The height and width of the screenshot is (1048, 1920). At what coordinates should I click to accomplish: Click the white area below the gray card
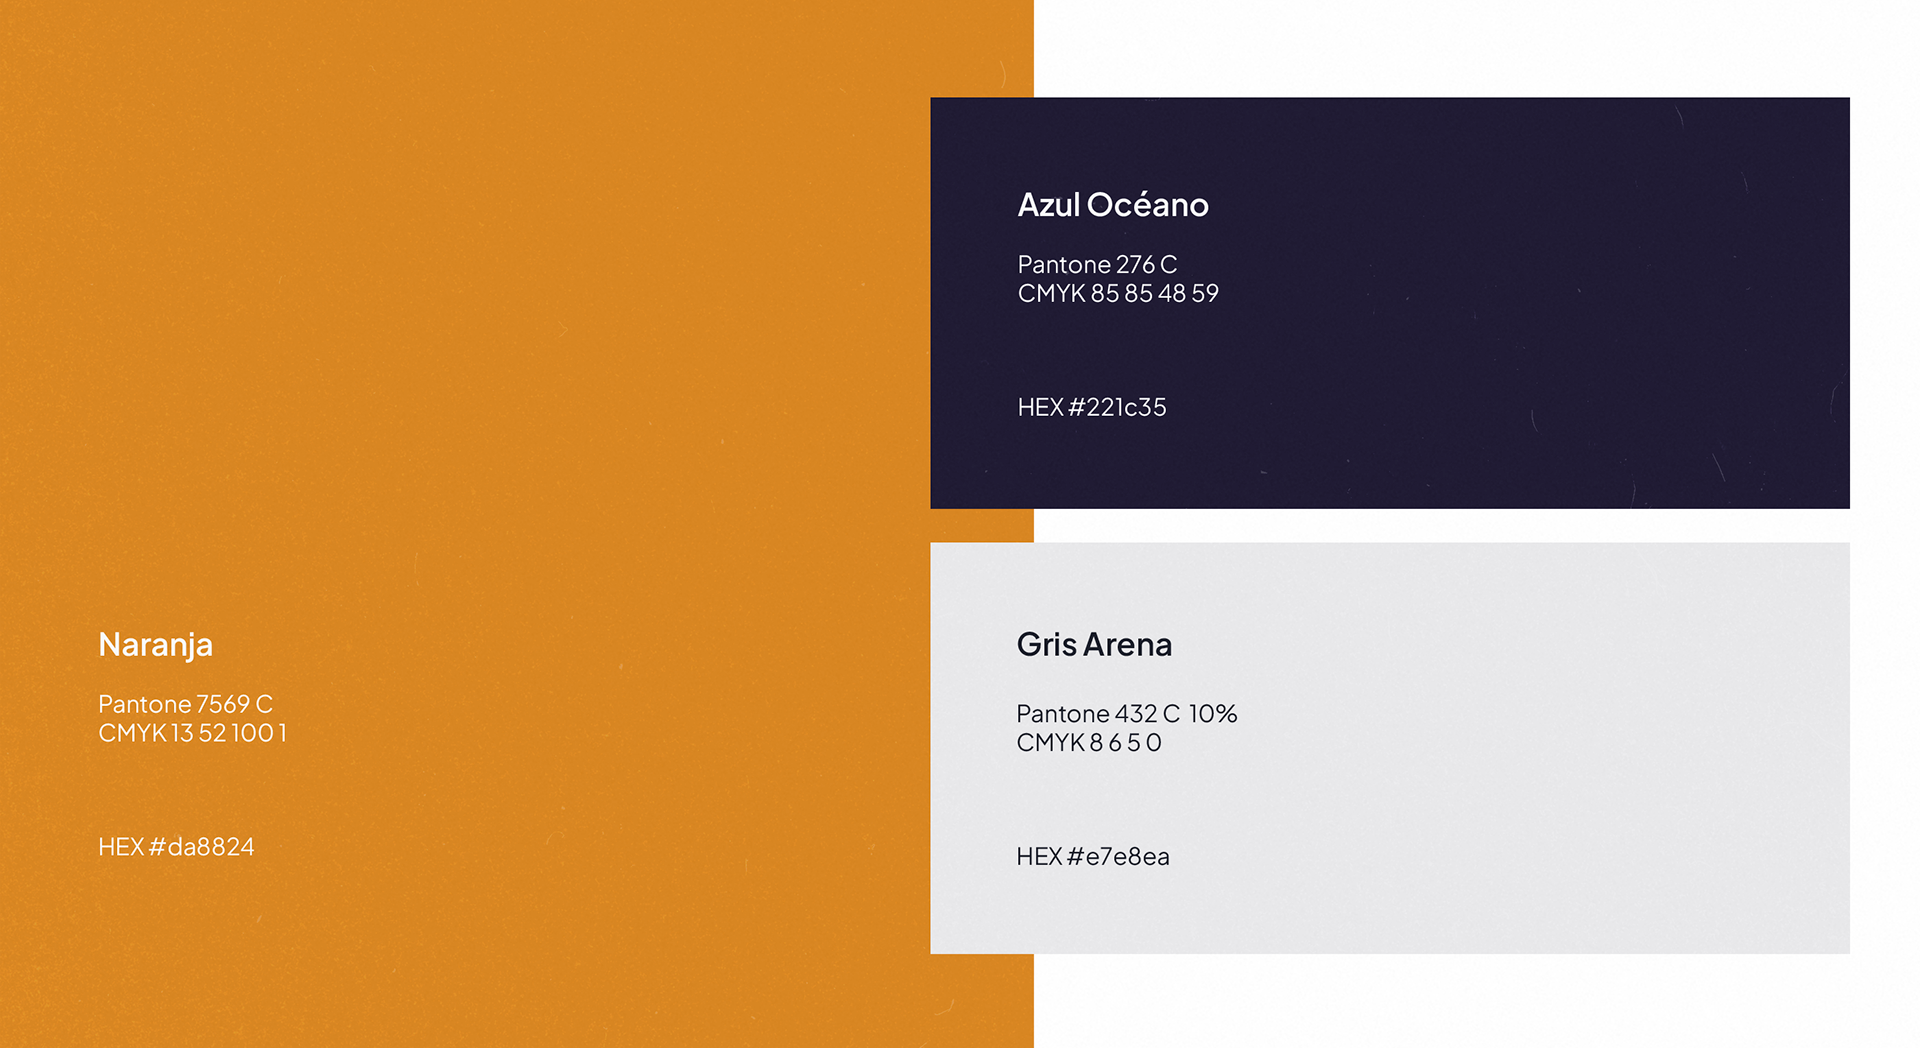[1476, 1000]
